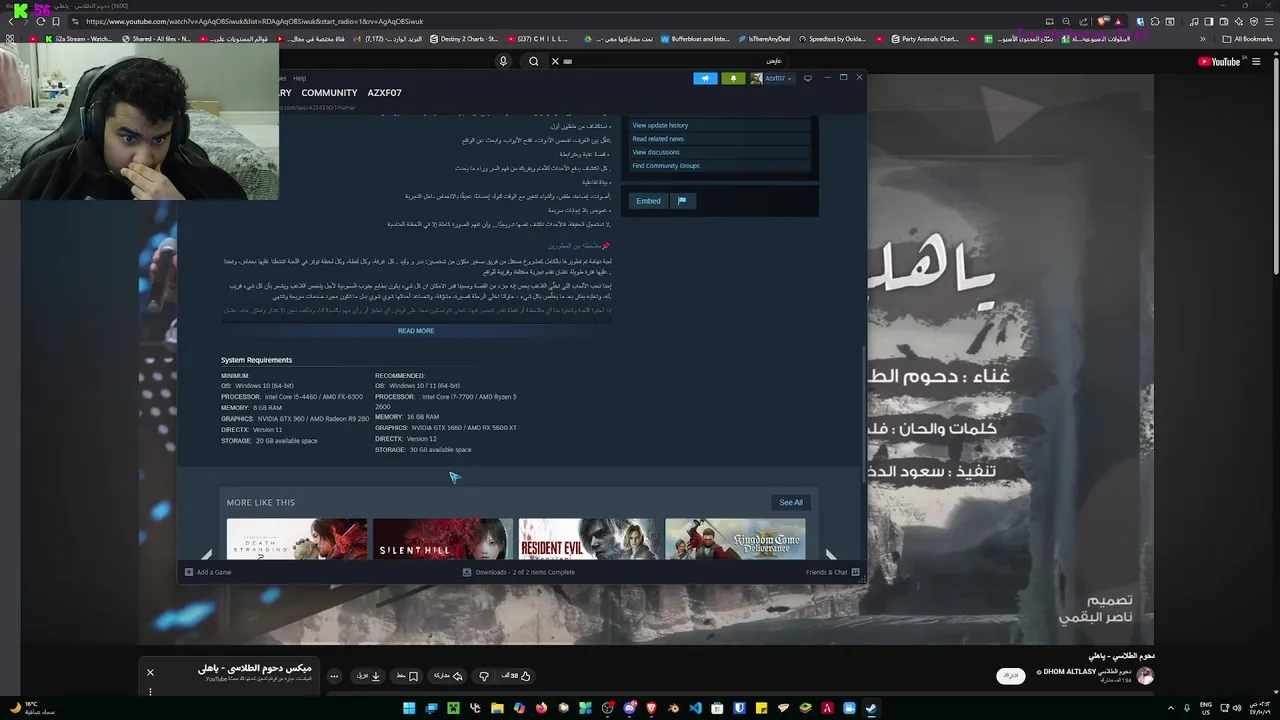Click the Embed button
This screenshot has width=1280, height=720.
648,201
